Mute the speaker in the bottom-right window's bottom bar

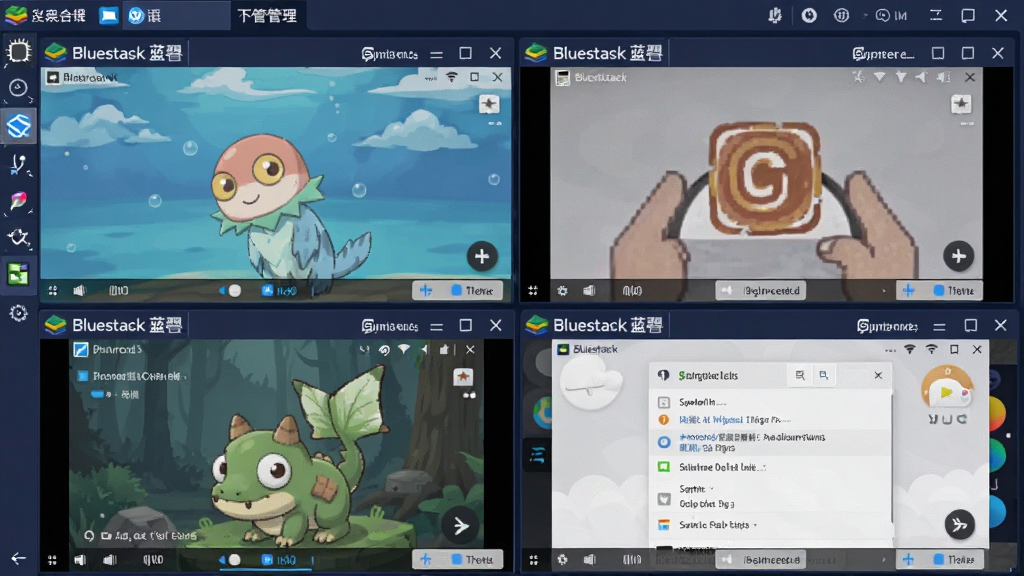coord(590,560)
